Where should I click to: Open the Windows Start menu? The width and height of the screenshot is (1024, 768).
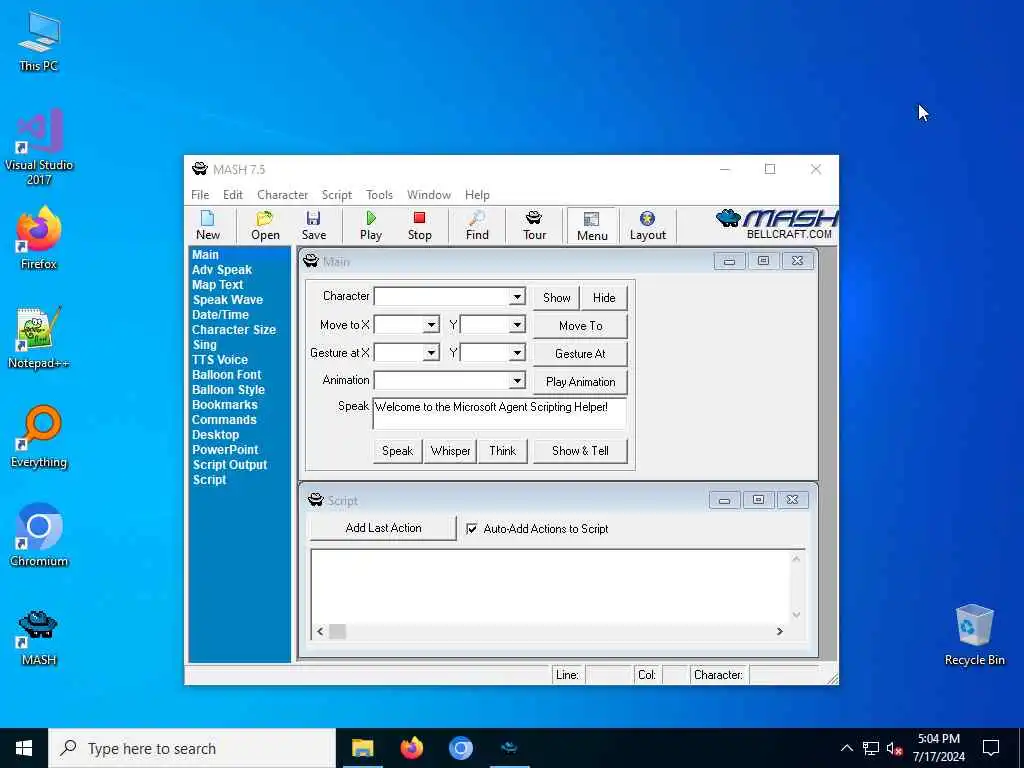[x=24, y=748]
